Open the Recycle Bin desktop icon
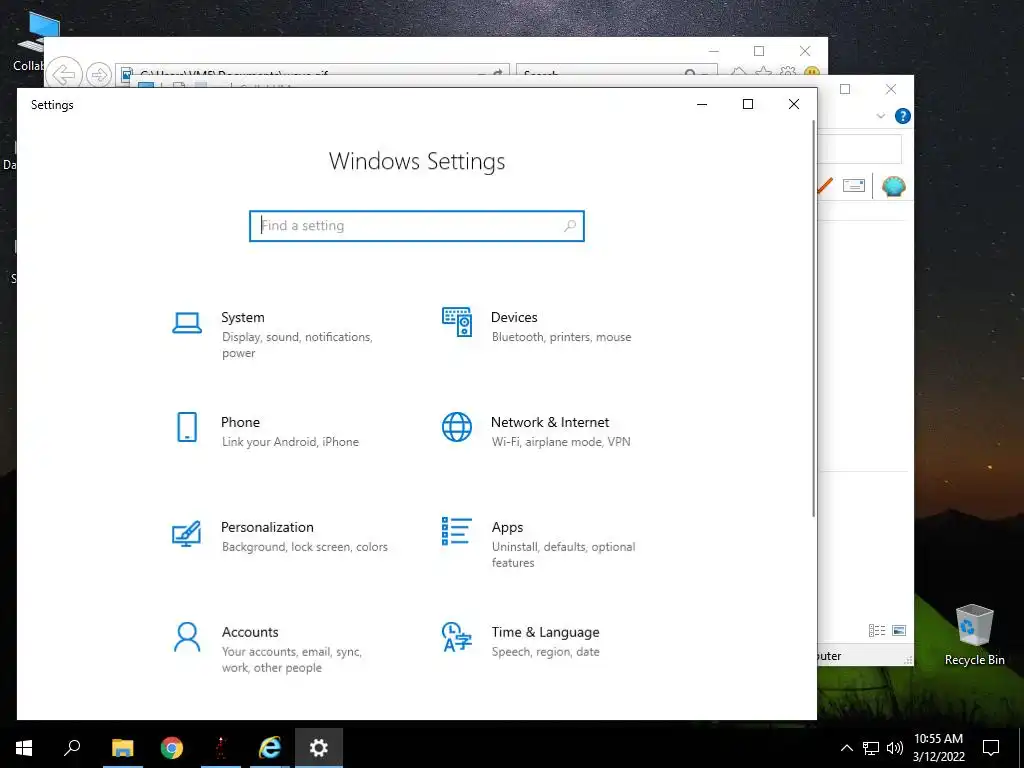 [x=974, y=634]
